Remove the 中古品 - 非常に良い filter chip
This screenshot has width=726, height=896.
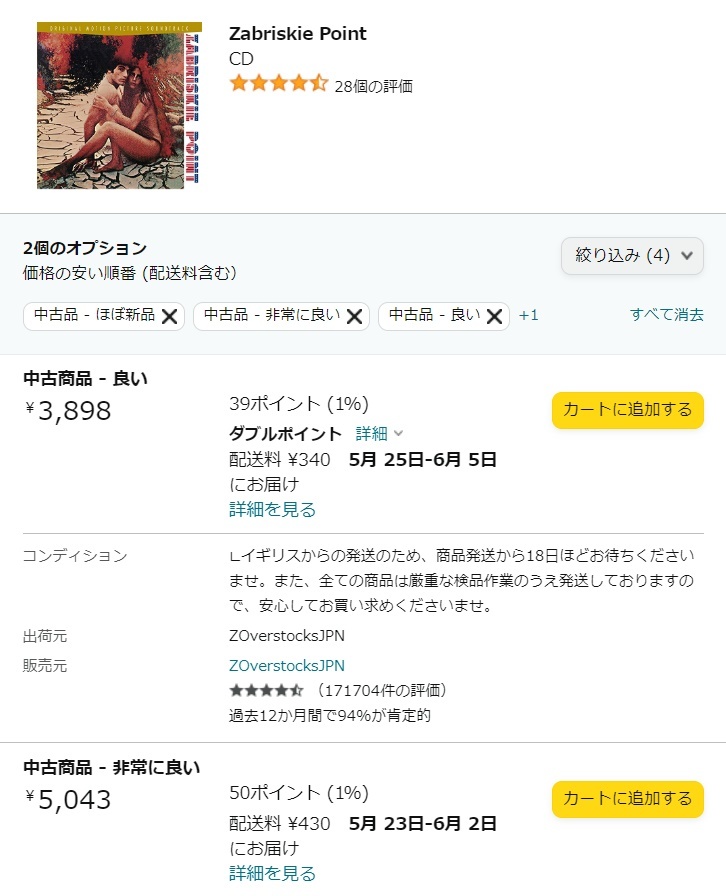click(354, 316)
